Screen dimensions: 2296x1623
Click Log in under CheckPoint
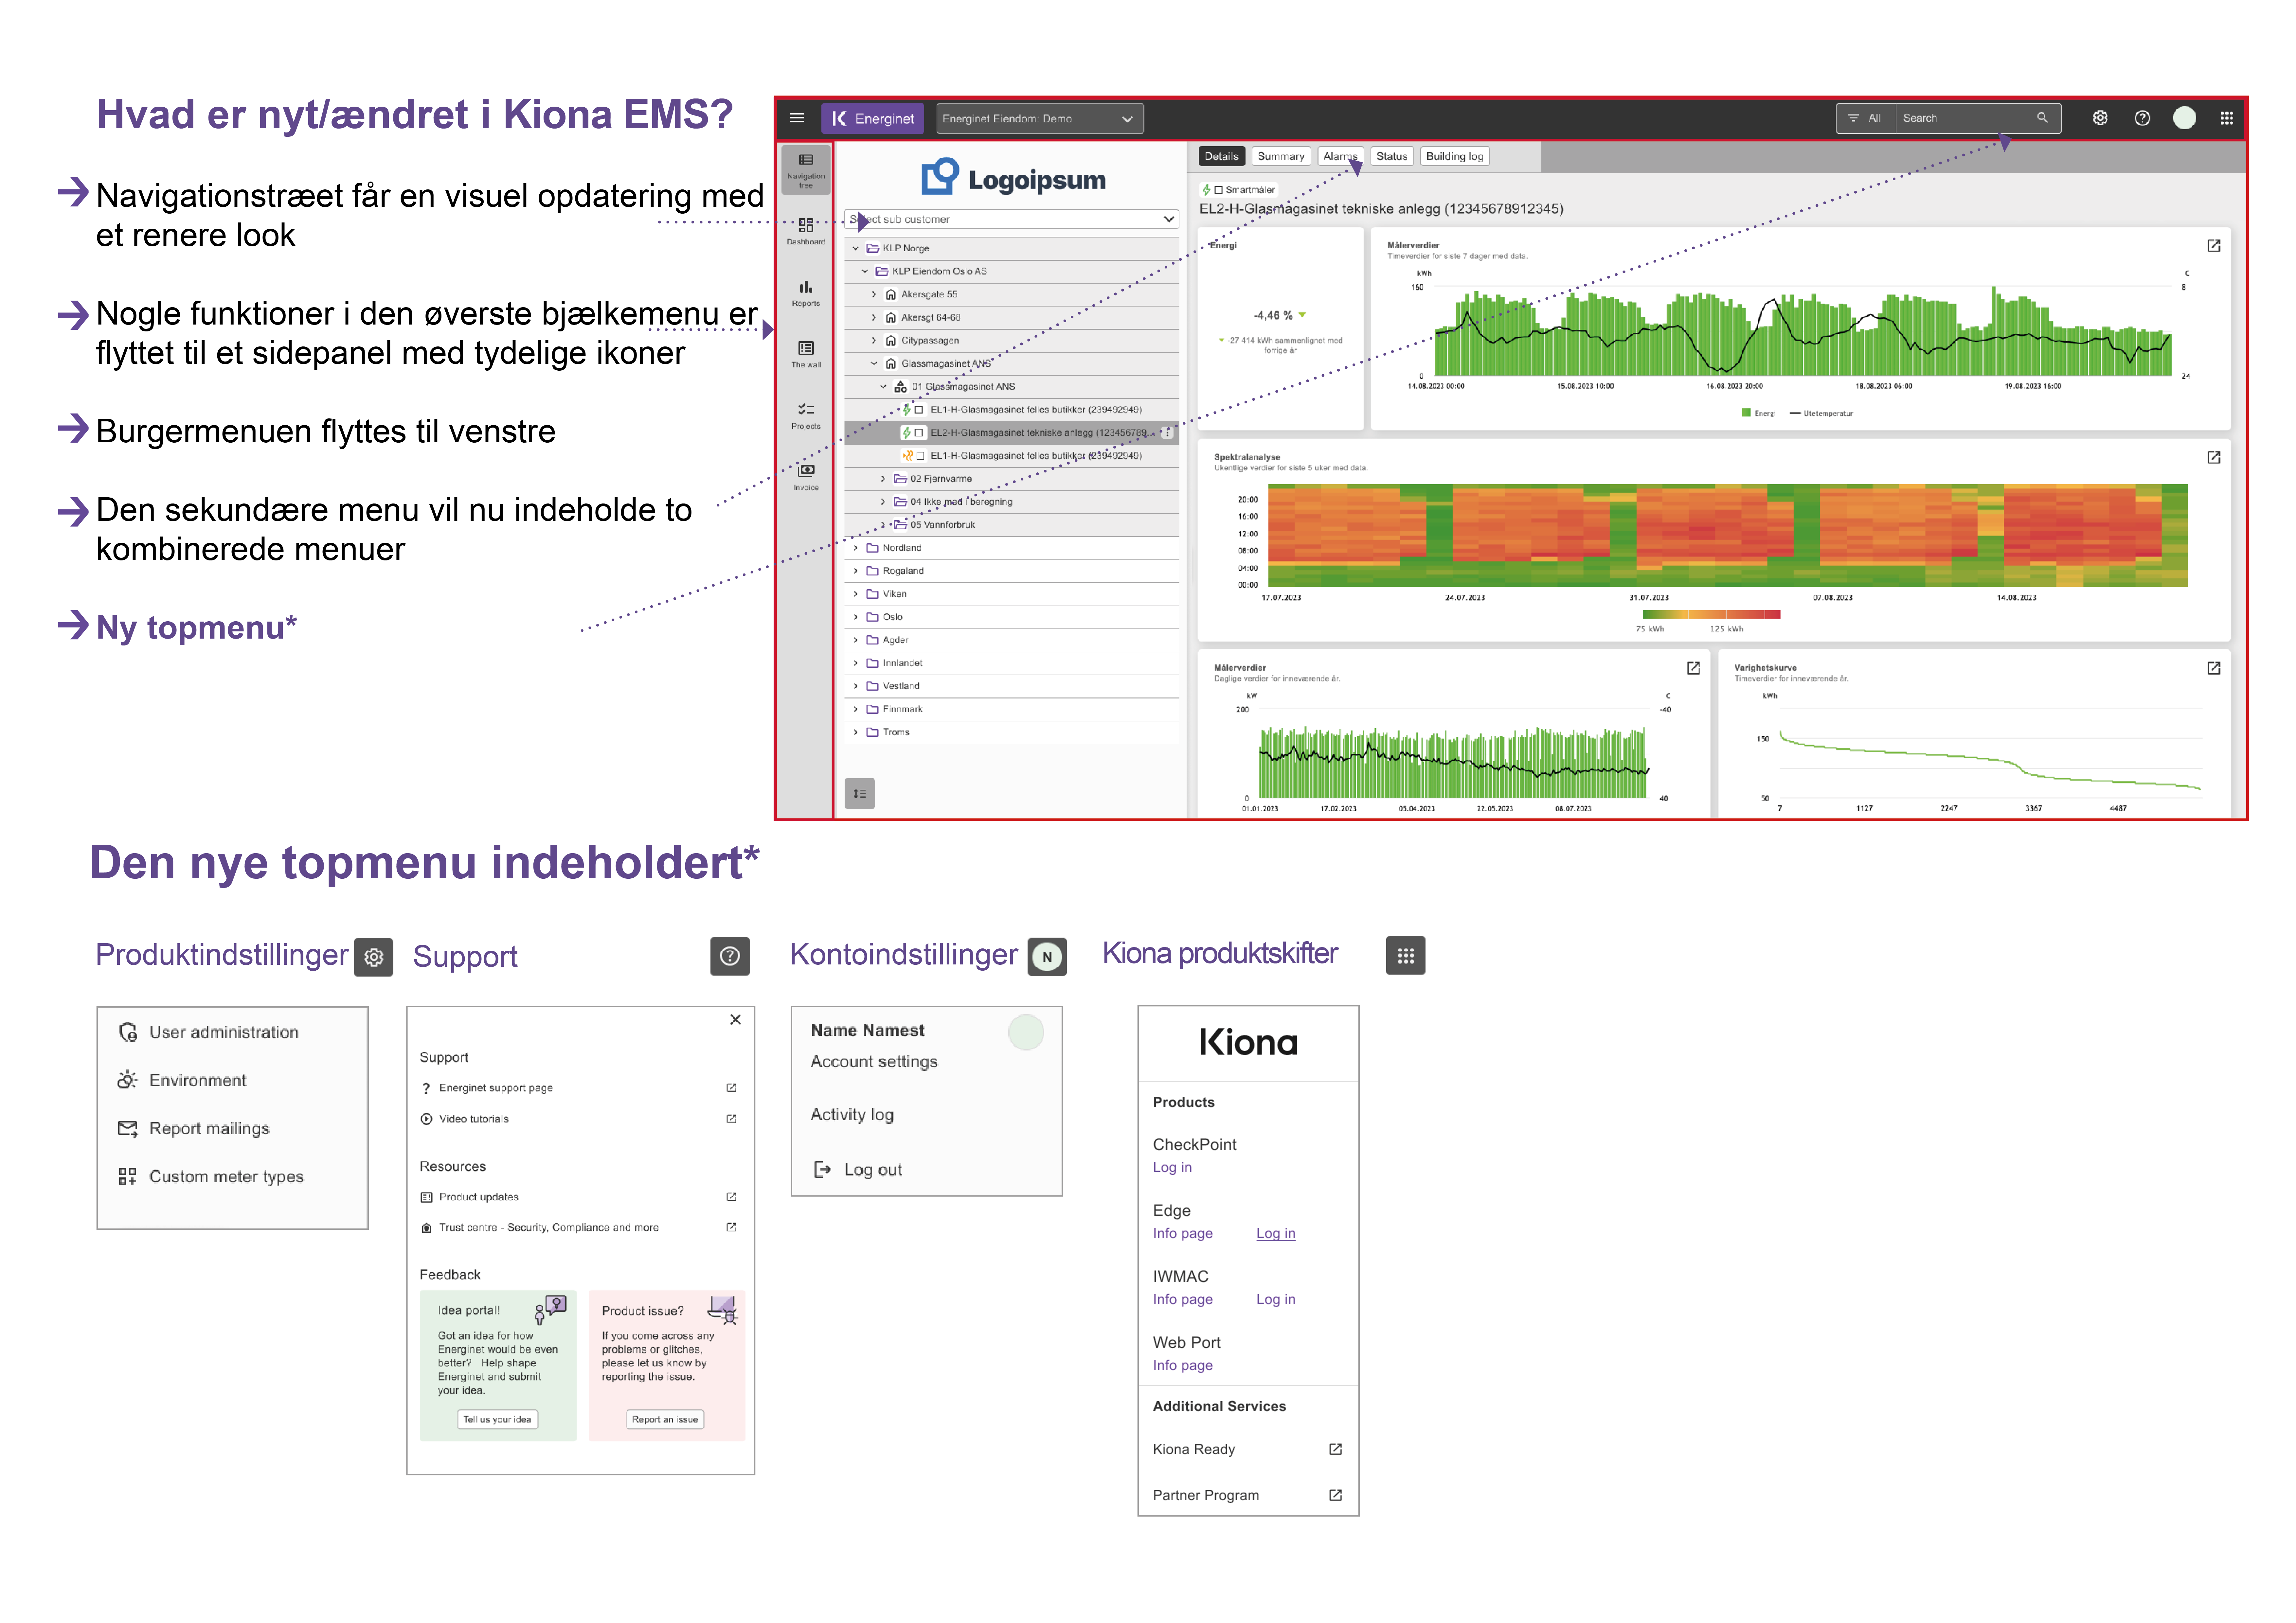(1172, 1167)
